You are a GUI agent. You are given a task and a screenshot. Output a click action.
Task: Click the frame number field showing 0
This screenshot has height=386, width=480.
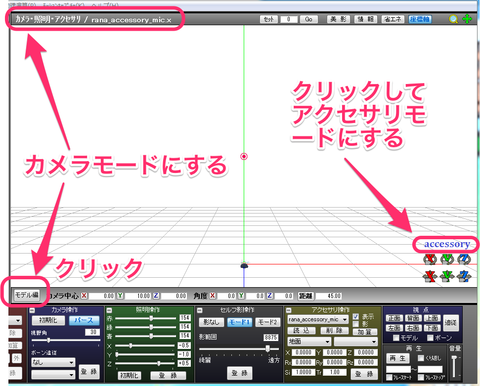click(288, 19)
